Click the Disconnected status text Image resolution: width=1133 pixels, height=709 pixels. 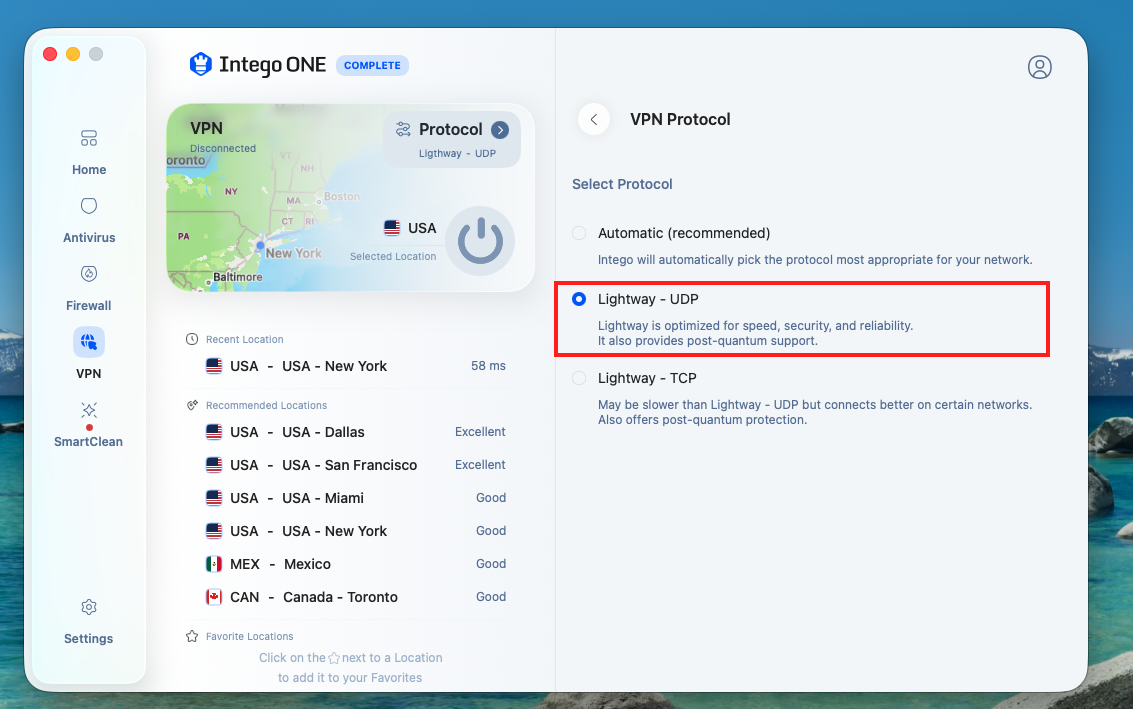pyautogui.click(x=223, y=148)
